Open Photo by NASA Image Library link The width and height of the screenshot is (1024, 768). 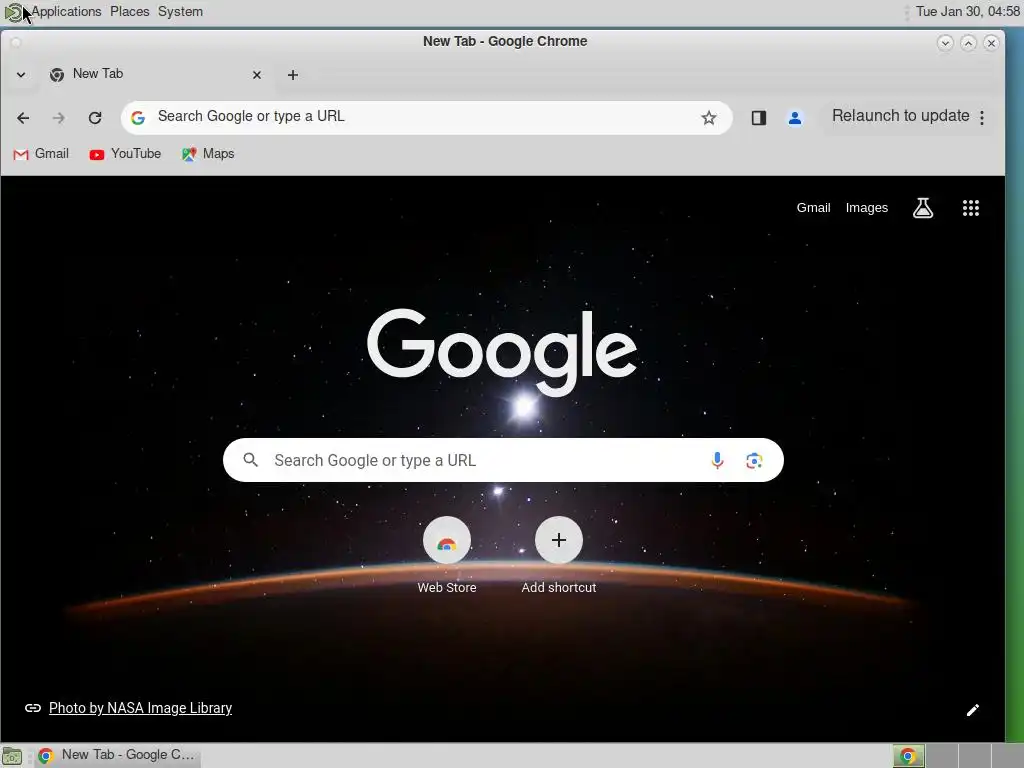pos(140,708)
